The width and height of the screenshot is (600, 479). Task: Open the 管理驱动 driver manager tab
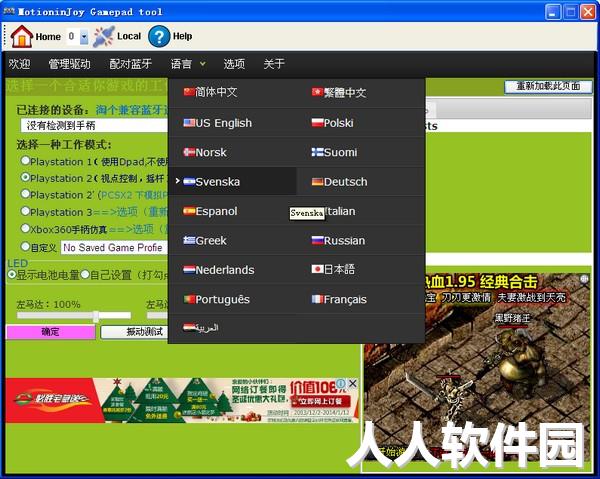tap(69, 64)
